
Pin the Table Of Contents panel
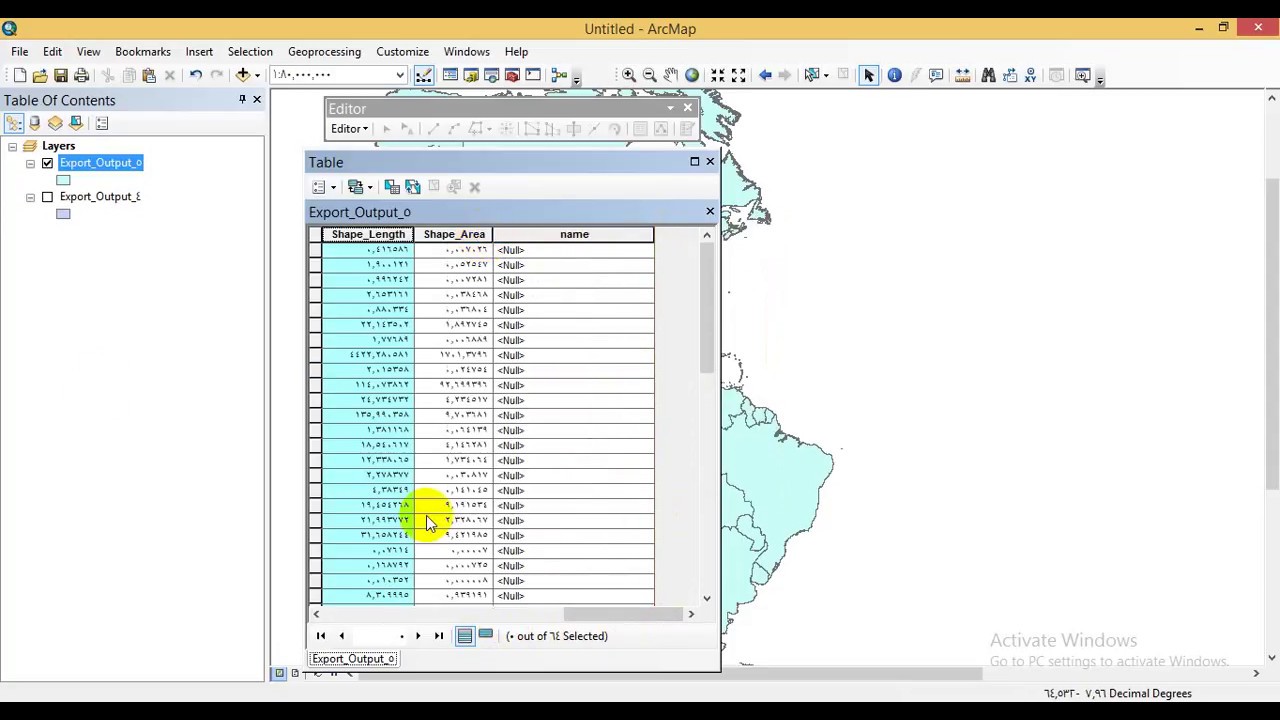click(x=242, y=100)
